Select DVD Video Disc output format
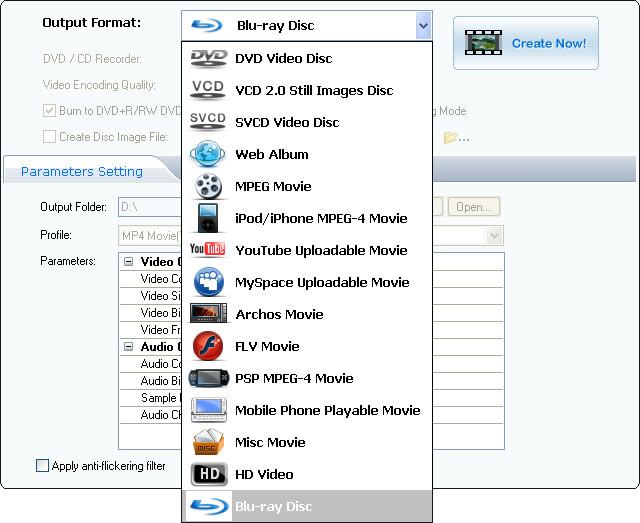The height and width of the screenshot is (523, 640). click(x=307, y=58)
